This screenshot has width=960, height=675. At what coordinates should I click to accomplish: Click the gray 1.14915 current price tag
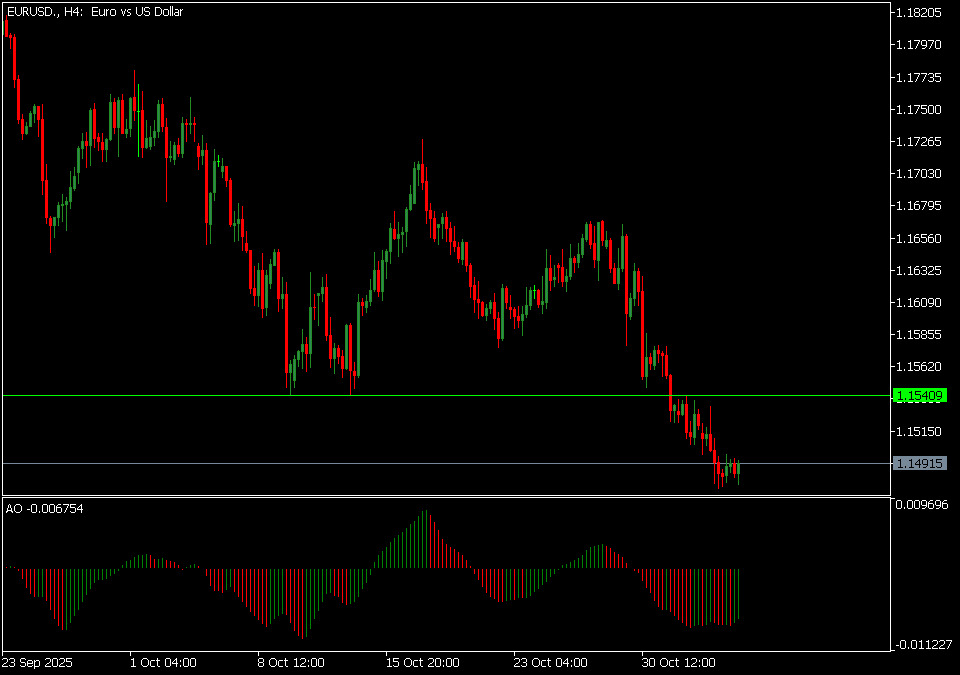[918, 464]
